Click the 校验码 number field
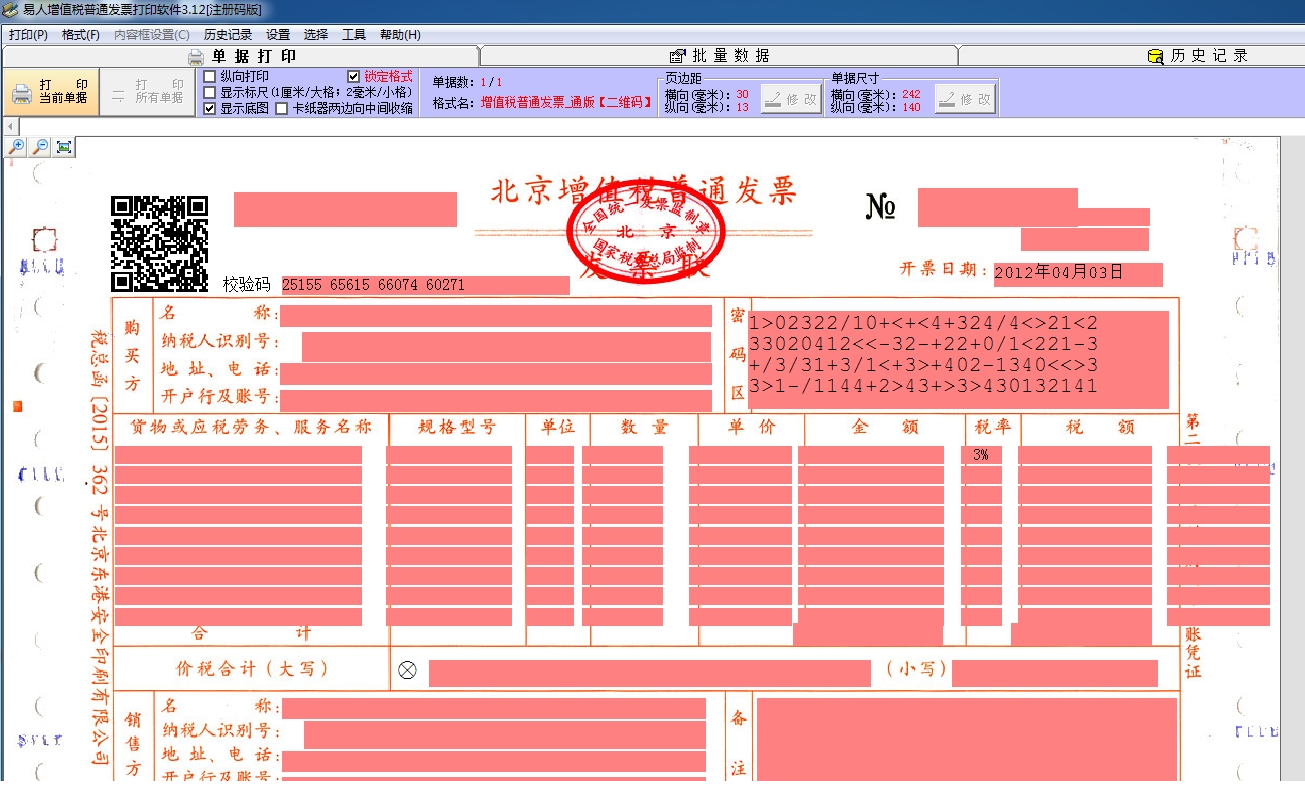Viewport: 1305px width, 812px height. pos(425,285)
